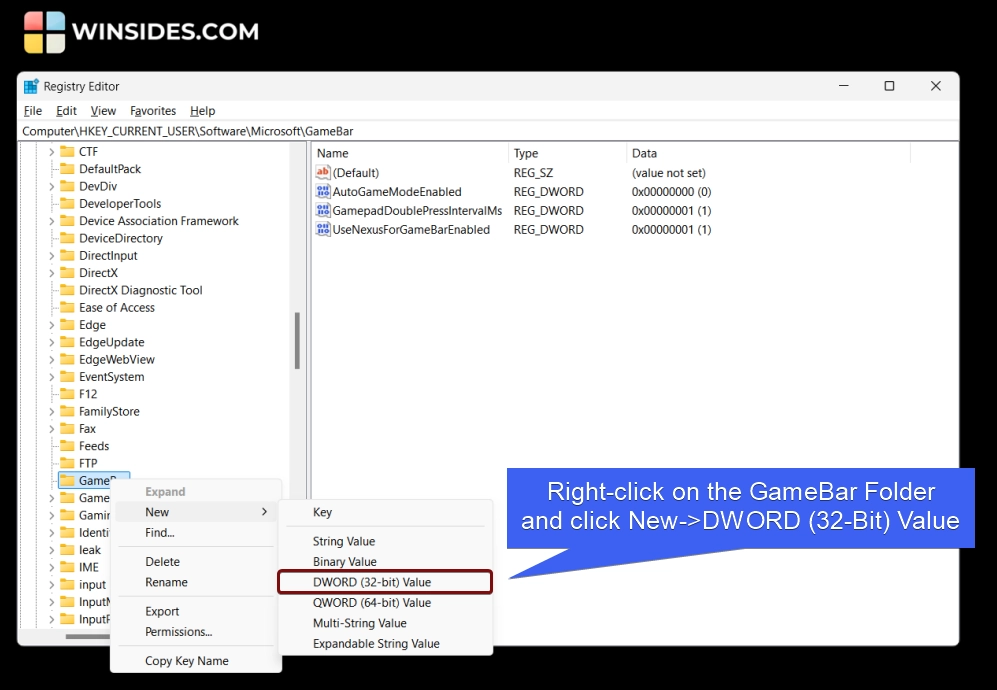Image resolution: width=997 pixels, height=690 pixels.
Task: Click Export in the context menu
Action: pyautogui.click(x=196, y=611)
